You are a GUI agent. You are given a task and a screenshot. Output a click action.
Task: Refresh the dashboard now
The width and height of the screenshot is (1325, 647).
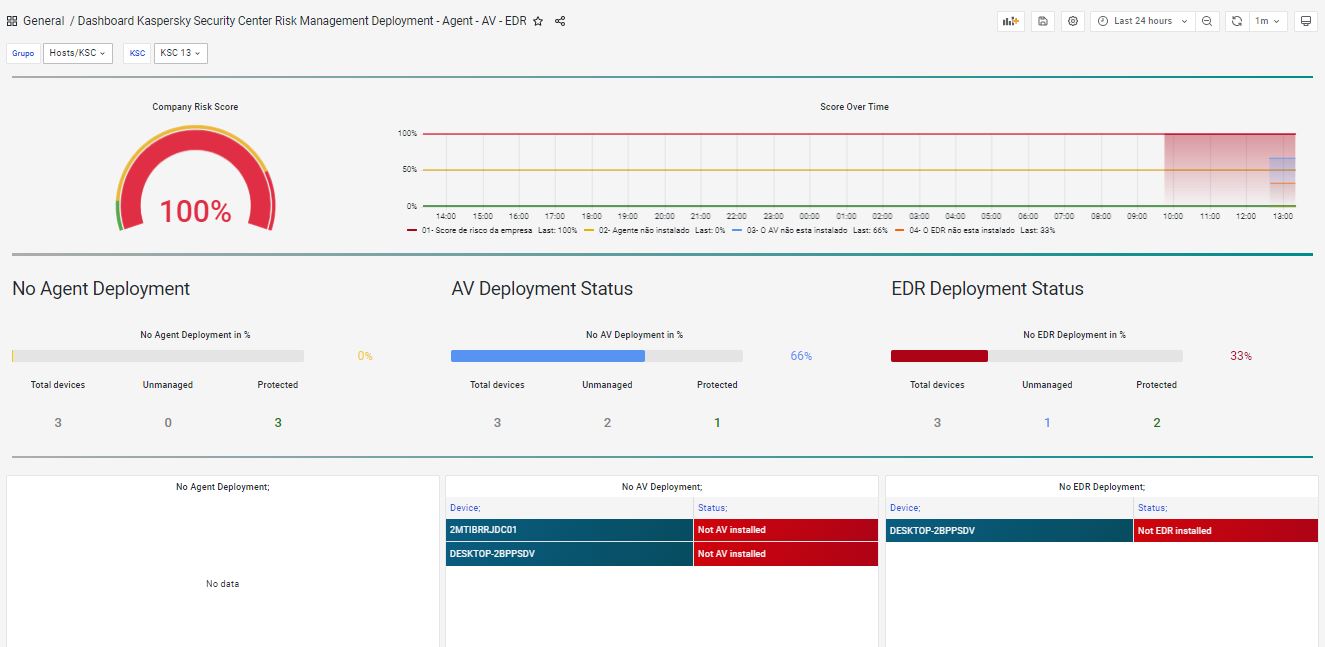click(1237, 21)
